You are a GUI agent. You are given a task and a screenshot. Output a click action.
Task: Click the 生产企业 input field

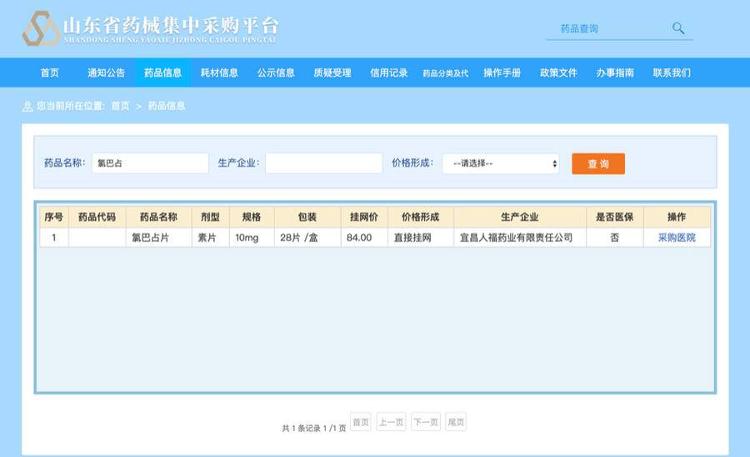[x=324, y=163]
